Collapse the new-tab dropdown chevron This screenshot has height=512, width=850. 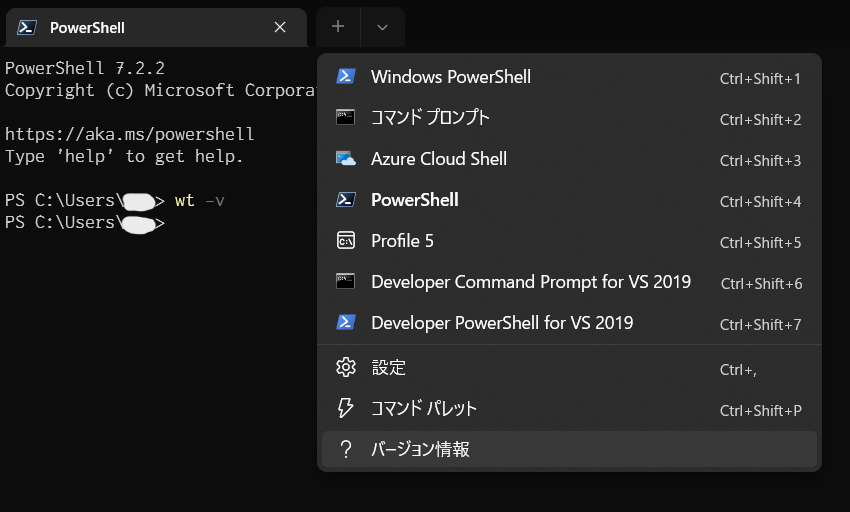click(x=382, y=27)
